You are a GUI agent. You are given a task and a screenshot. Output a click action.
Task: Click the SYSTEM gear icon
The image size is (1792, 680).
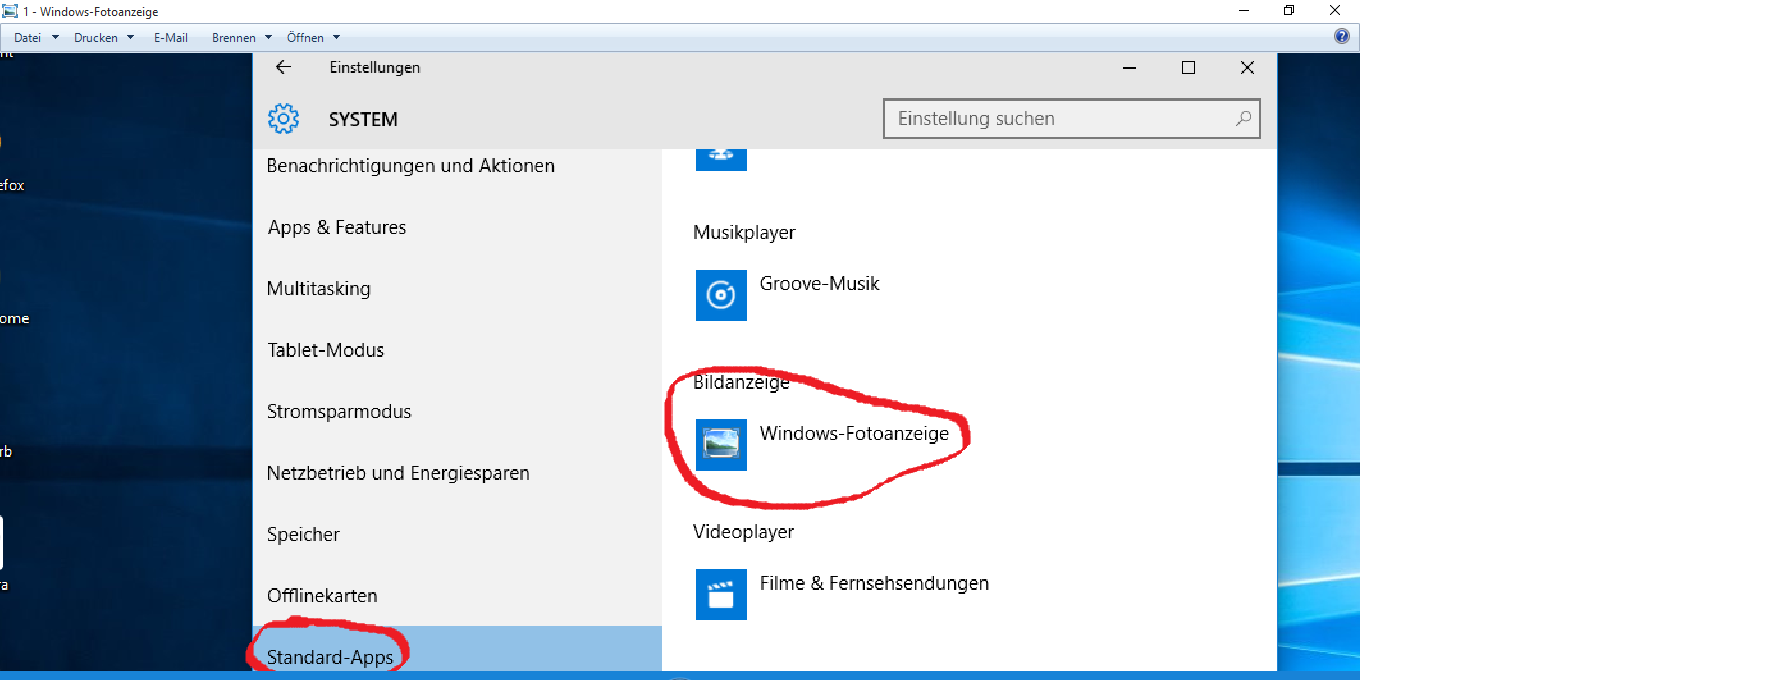(283, 119)
